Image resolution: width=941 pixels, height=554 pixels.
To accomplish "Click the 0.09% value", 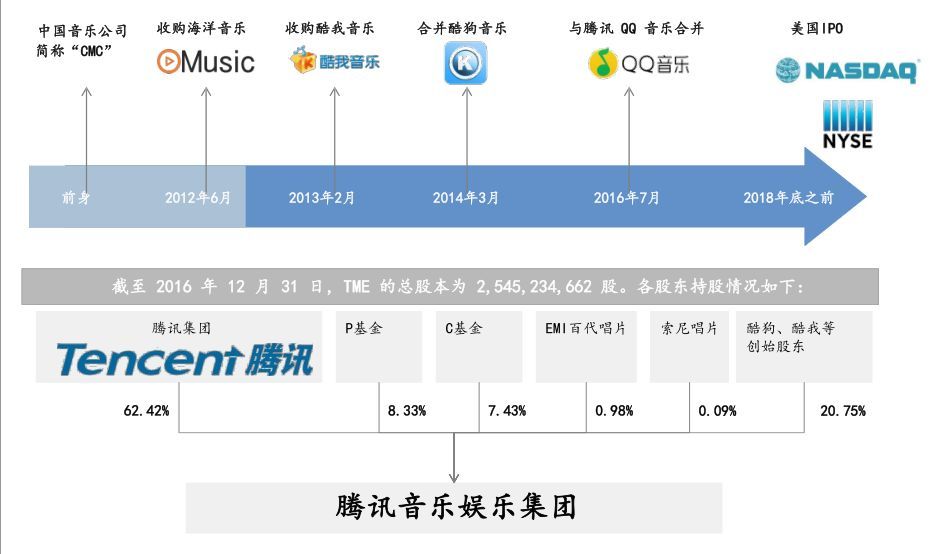I will pyautogui.click(x=717, y=411).
